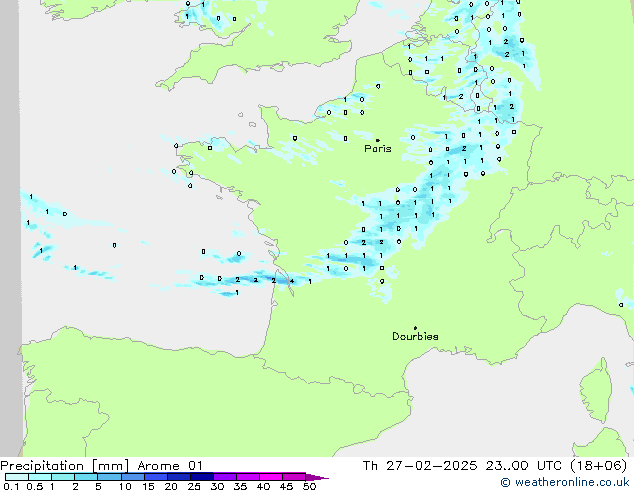Select the 30–35 mm purple legend swatch
This screenshot has width=634, height=490.
pyautogui.click(x=224, y=477)
